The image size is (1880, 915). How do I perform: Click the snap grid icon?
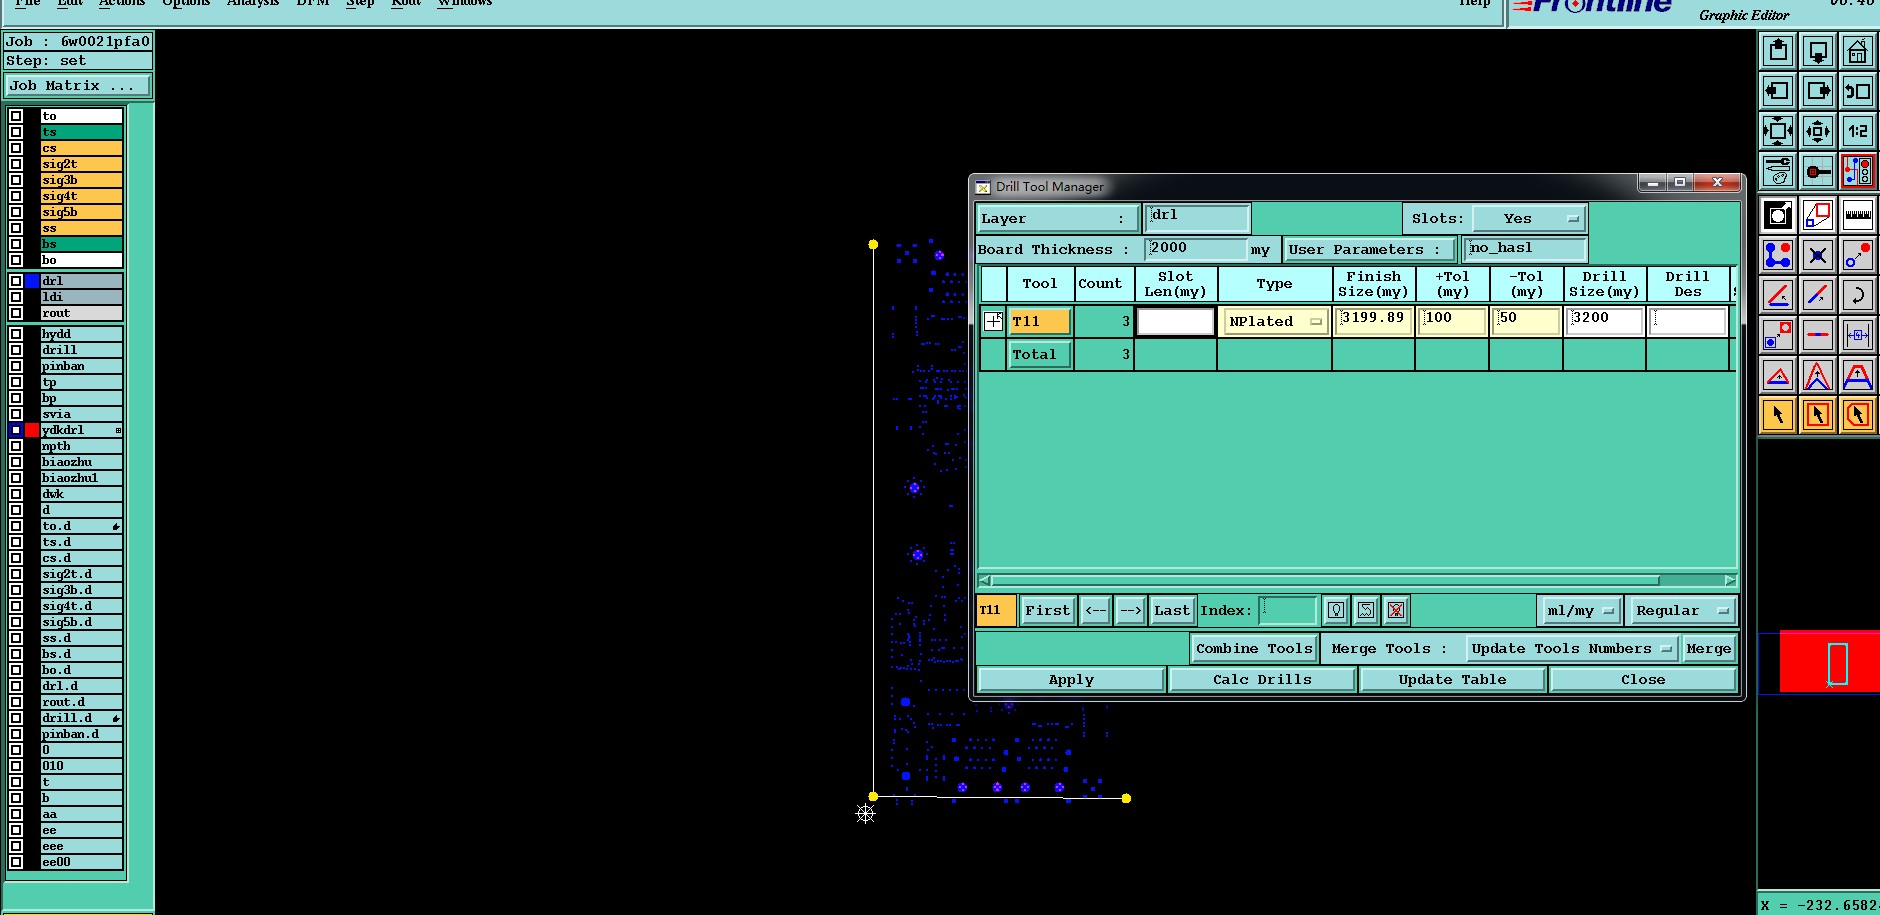click(1817, 171)
